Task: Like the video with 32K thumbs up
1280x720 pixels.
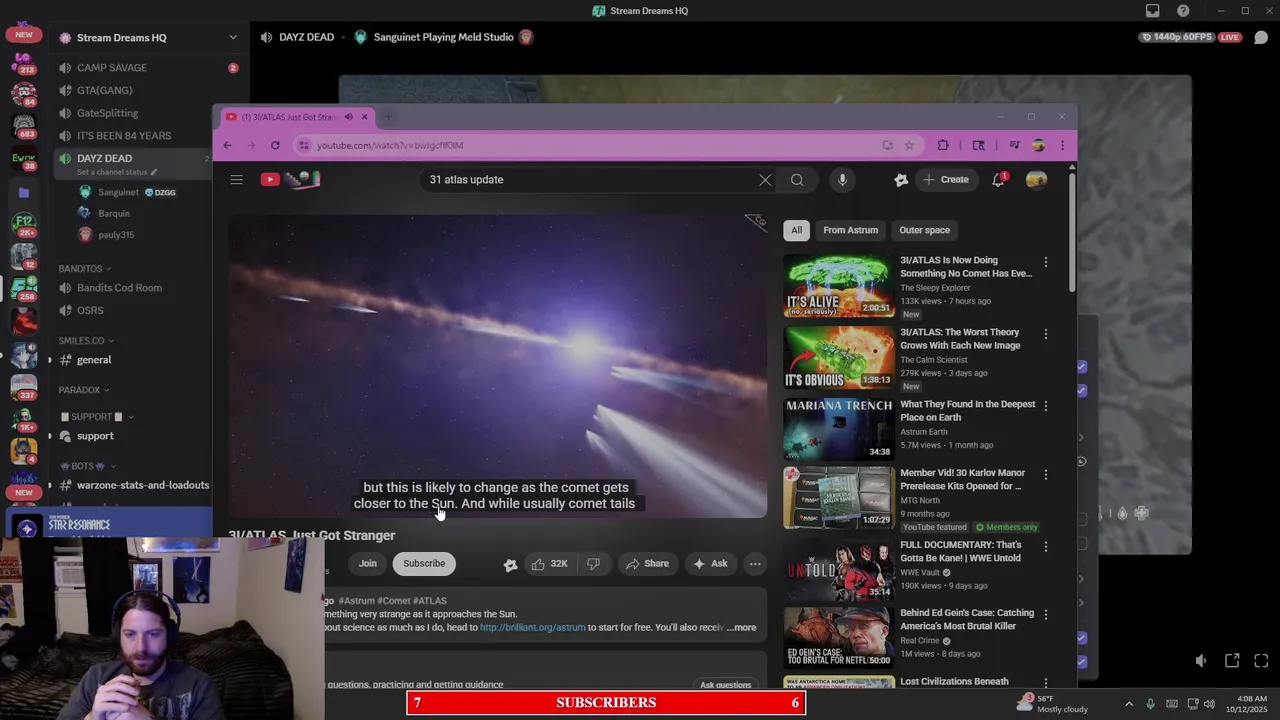Action: [549, 564]
